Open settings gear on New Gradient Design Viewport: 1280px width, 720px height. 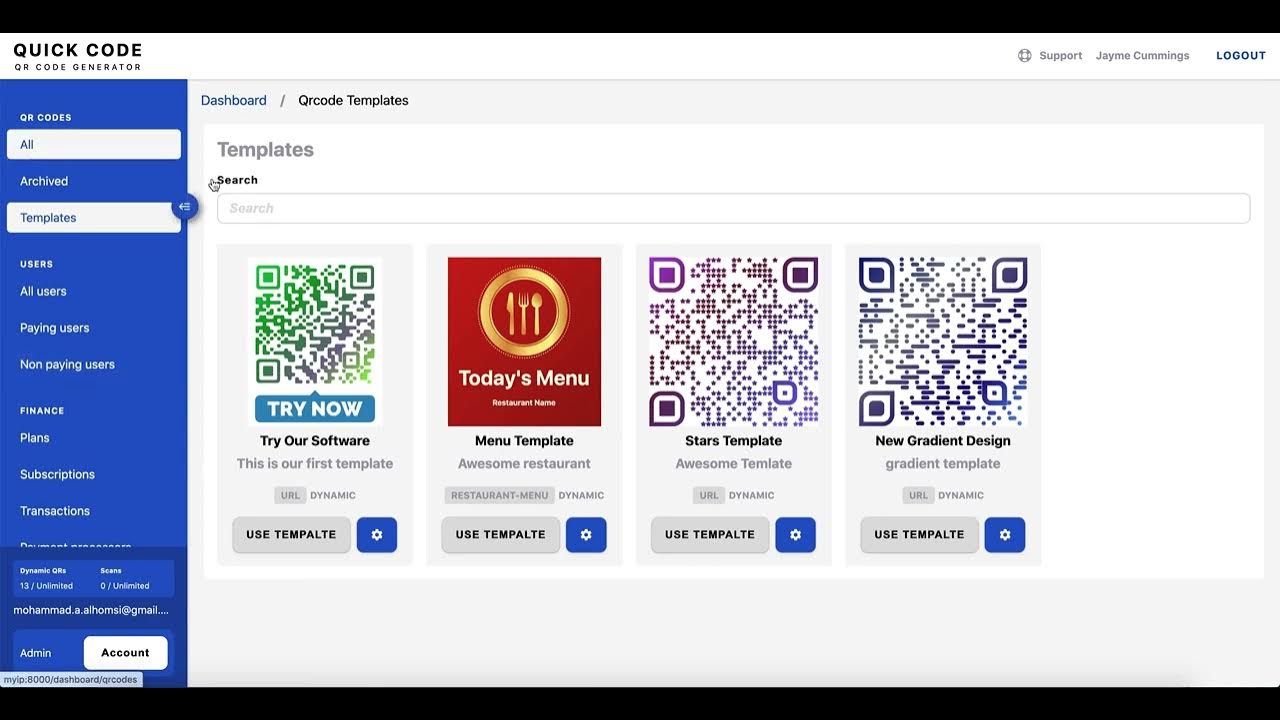pyautogui.click(x=1004, y=535)
